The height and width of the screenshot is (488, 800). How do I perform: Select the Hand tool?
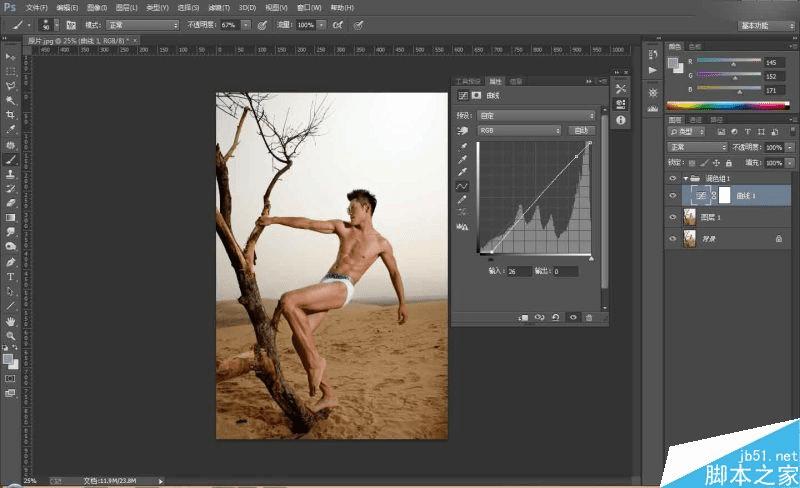(10, 320)
